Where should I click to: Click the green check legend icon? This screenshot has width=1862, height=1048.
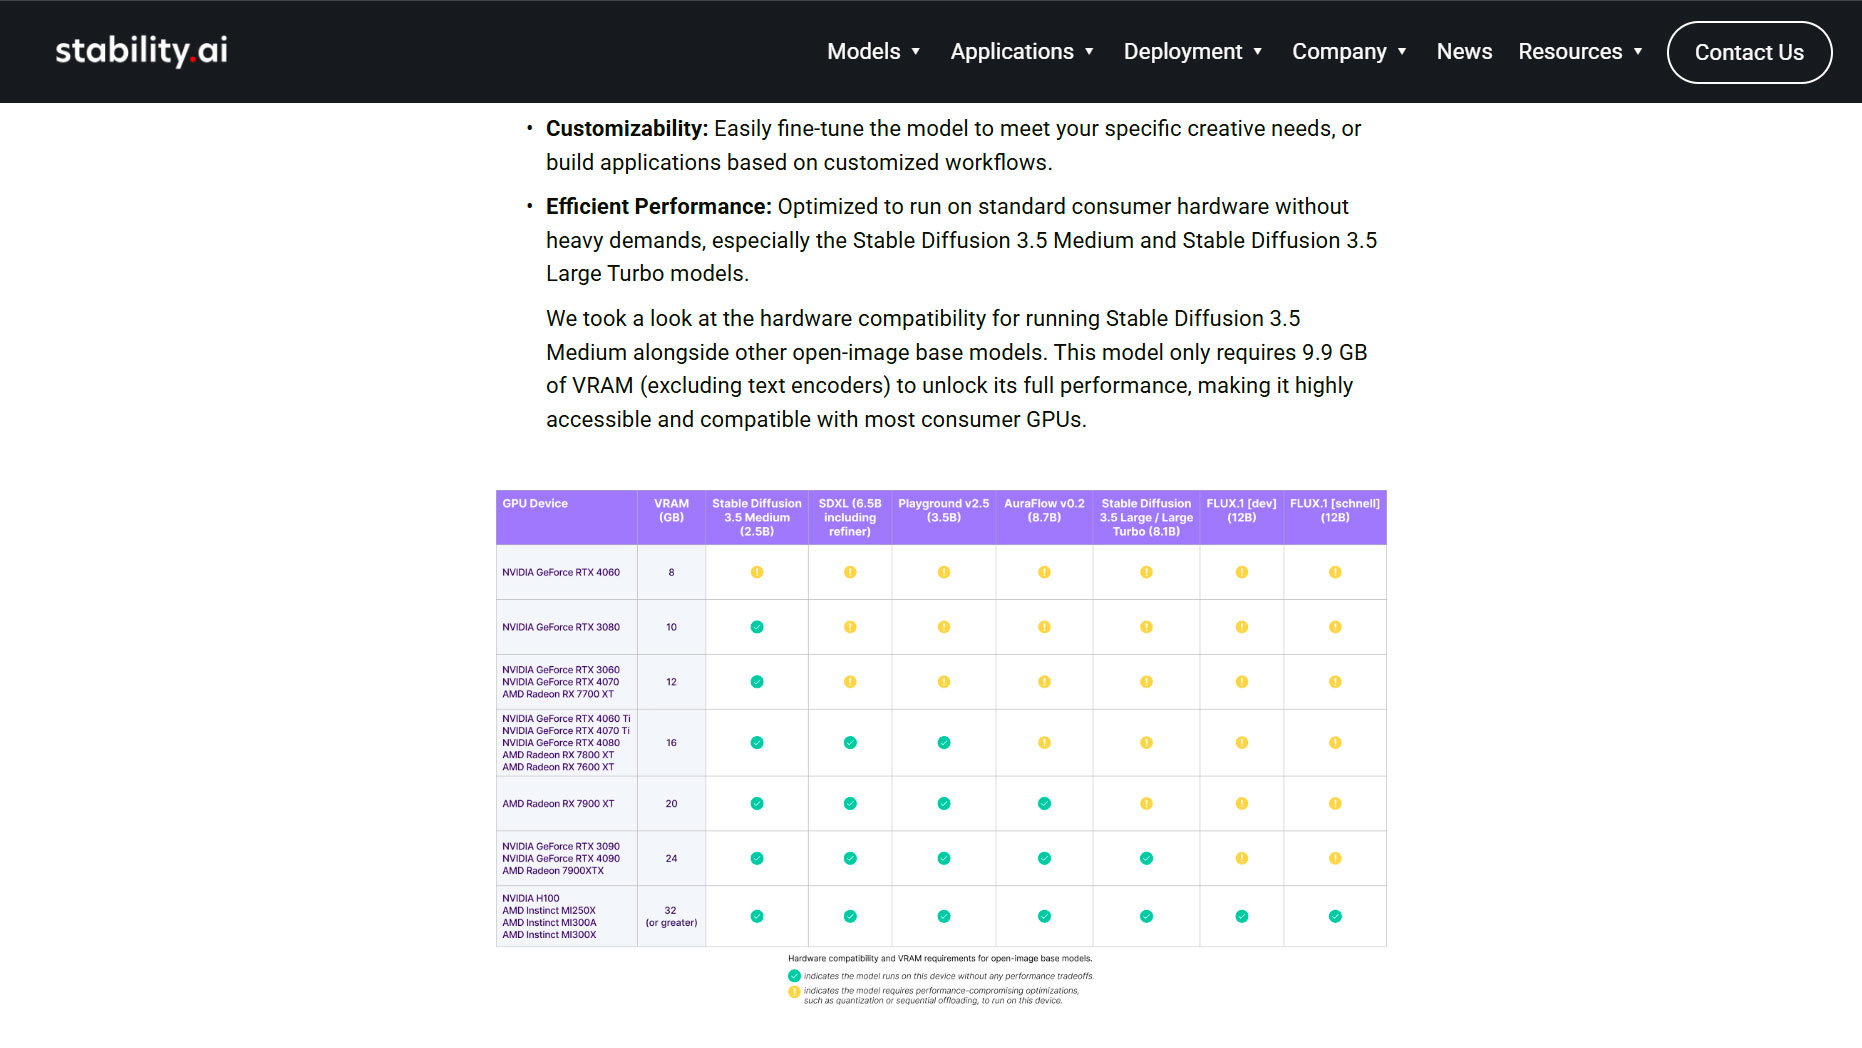tap(794, 976)
